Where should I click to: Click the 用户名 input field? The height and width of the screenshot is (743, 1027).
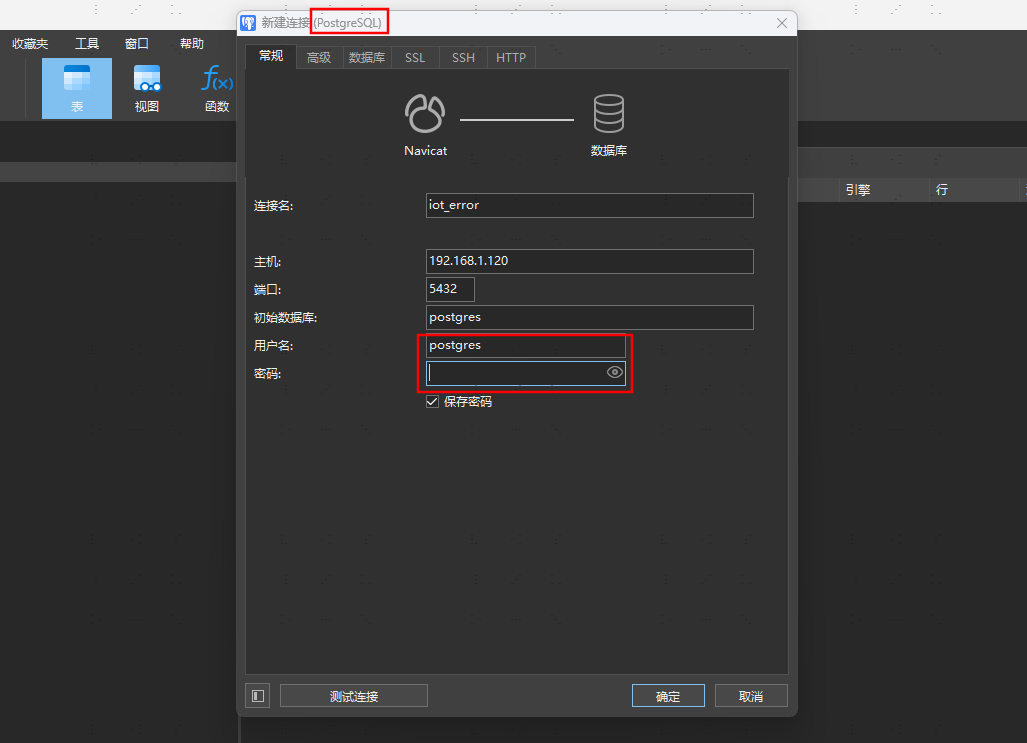tap(525, 345)
